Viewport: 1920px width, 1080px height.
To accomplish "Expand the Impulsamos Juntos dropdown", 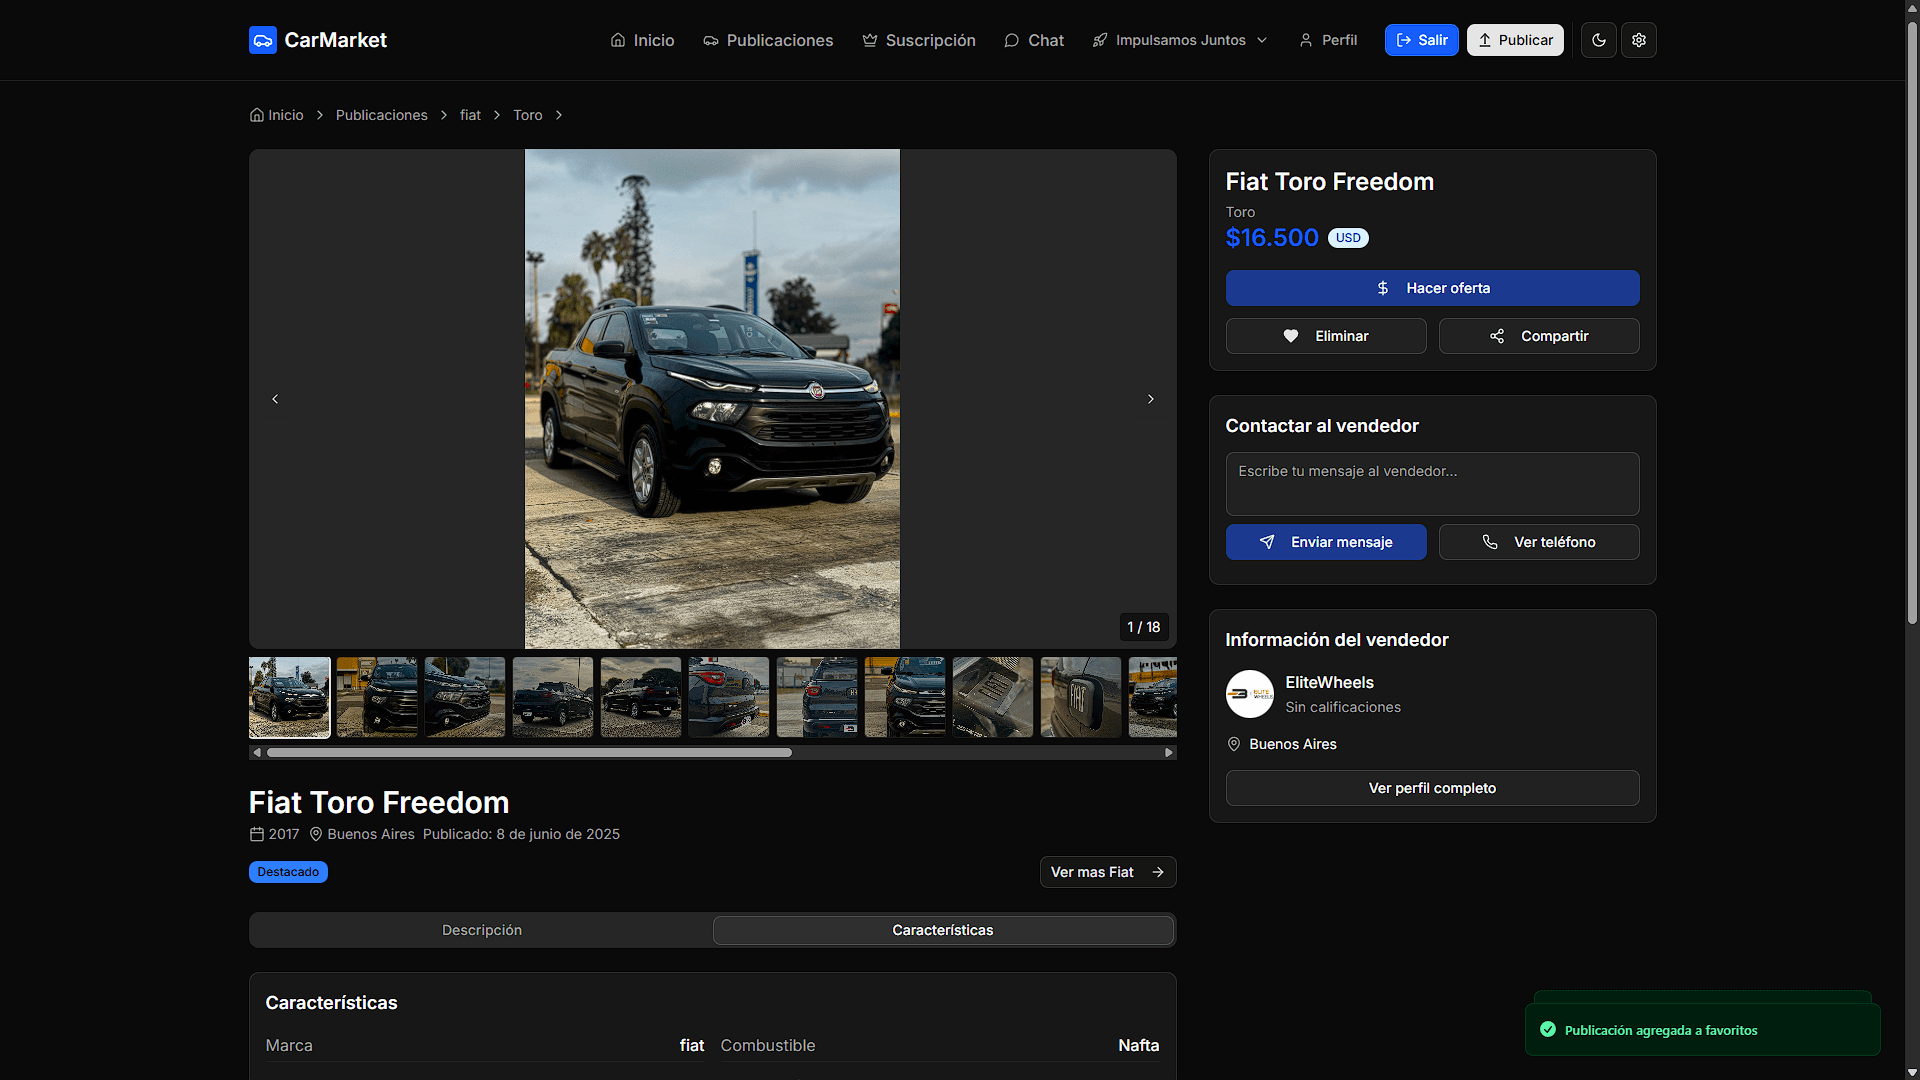I will 1180,40.
